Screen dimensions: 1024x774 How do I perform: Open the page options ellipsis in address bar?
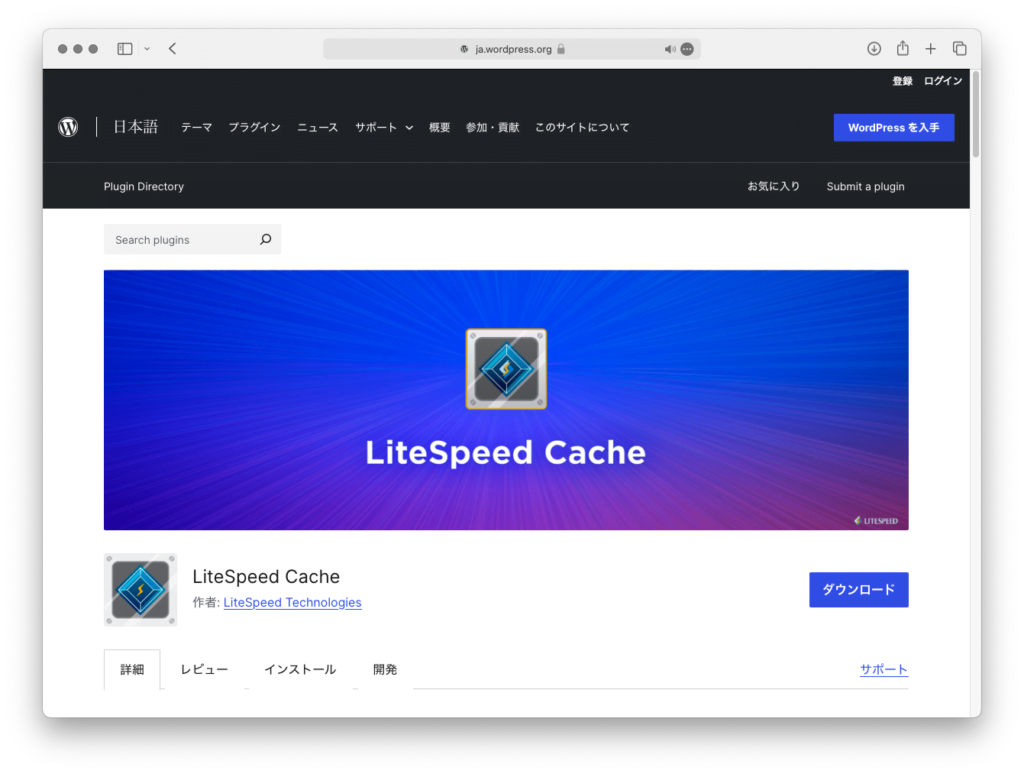687,49
